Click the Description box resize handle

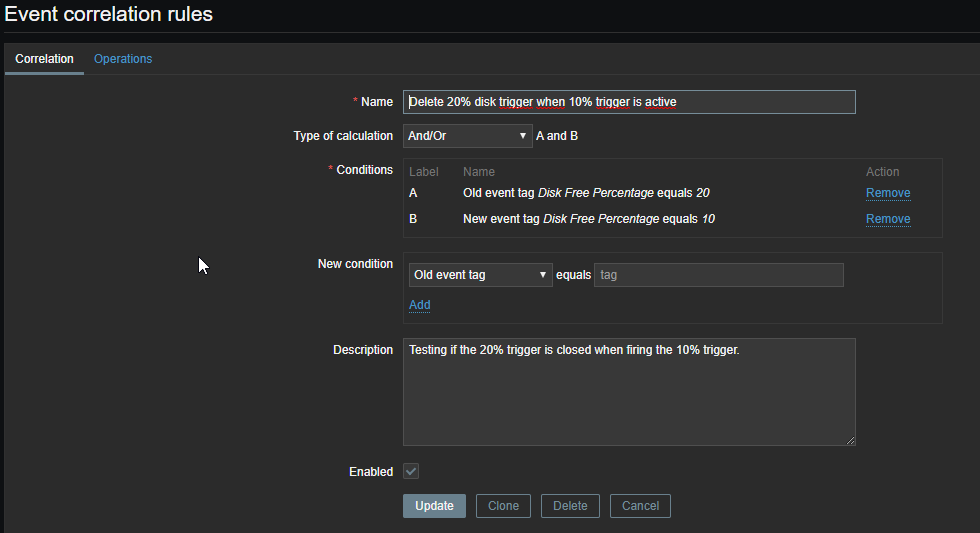(851, 441)
